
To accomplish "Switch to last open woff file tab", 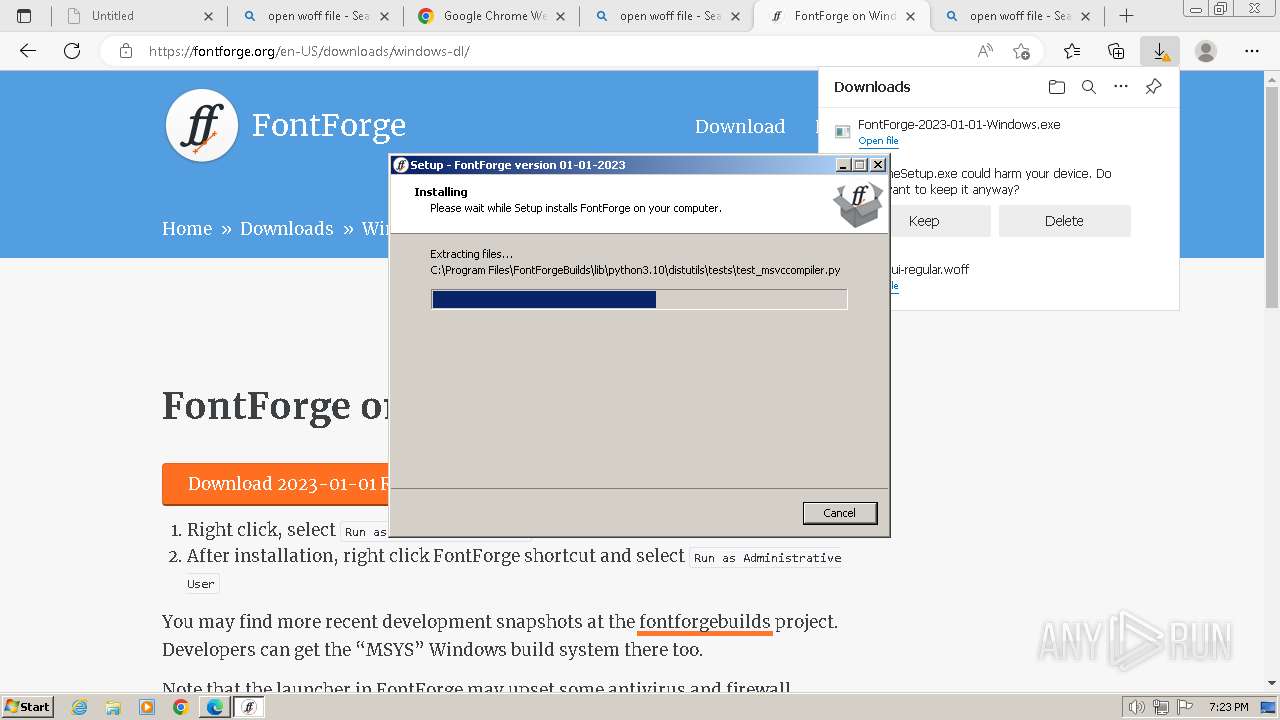I will 1019,16.
